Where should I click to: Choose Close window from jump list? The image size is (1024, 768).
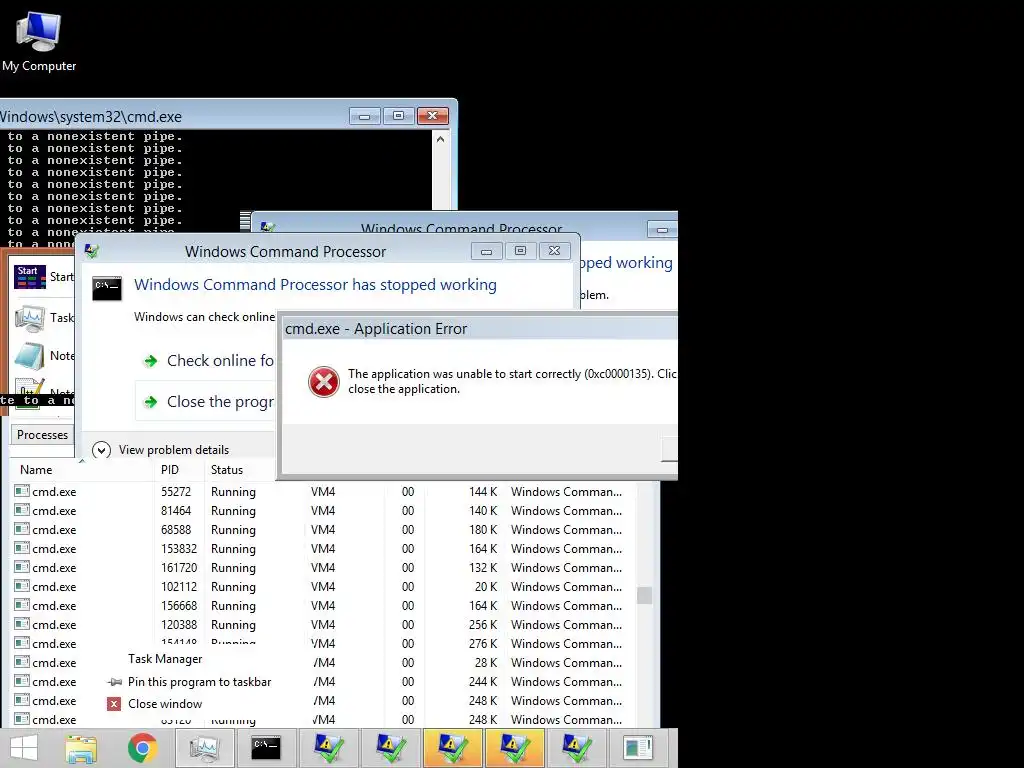click(x=165, y=704)
